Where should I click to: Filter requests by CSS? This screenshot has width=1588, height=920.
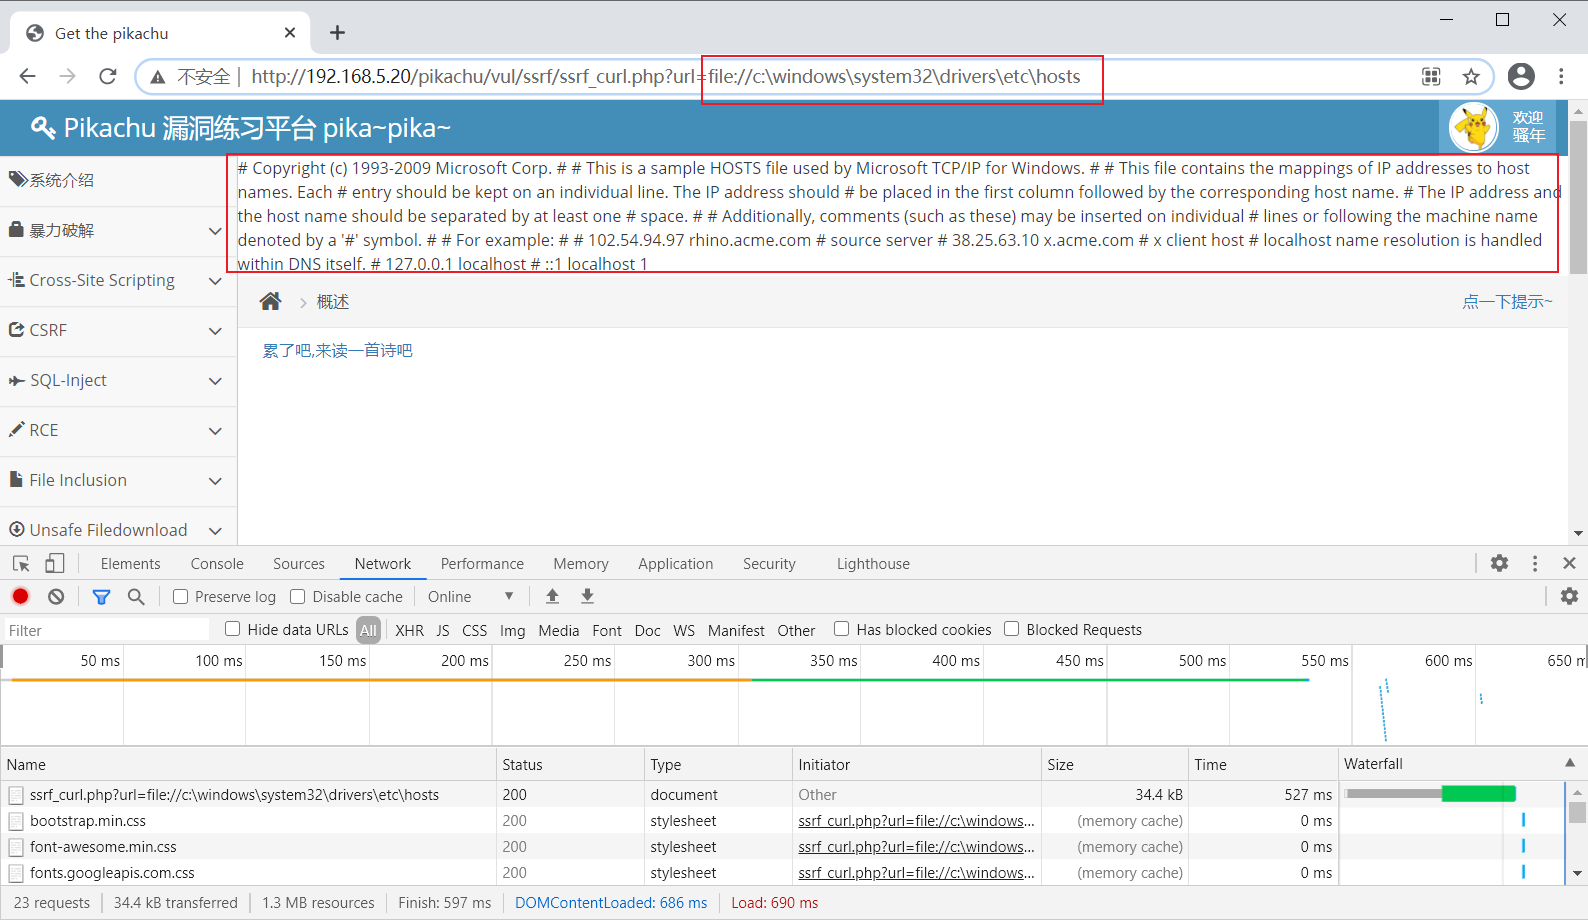pos(475,630)
